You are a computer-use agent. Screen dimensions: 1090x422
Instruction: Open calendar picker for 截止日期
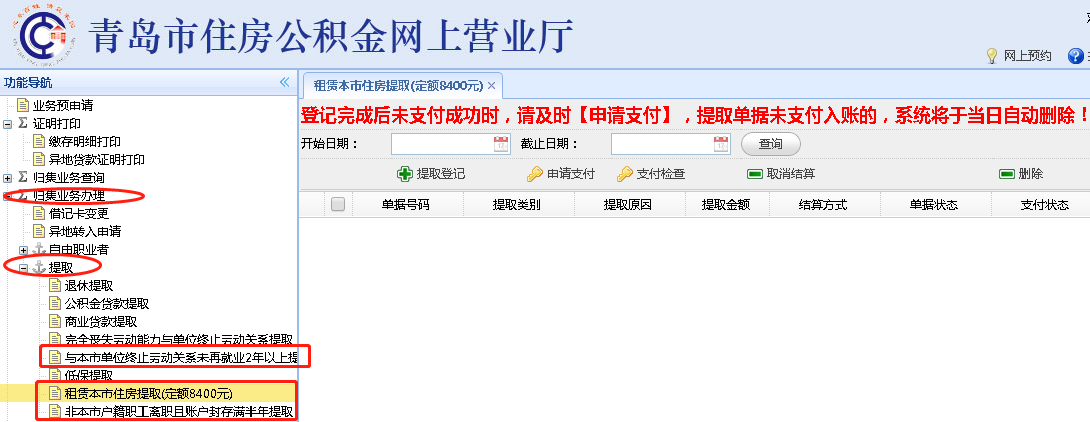pos(721,144)
